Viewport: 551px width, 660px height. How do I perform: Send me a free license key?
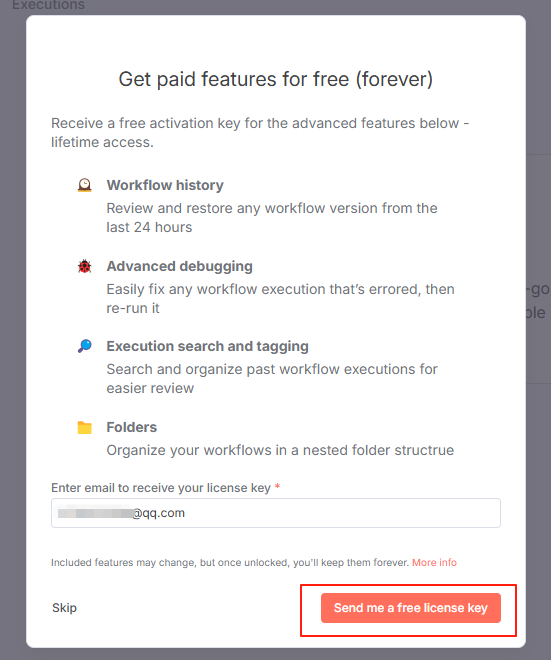[x=411, y=608]
